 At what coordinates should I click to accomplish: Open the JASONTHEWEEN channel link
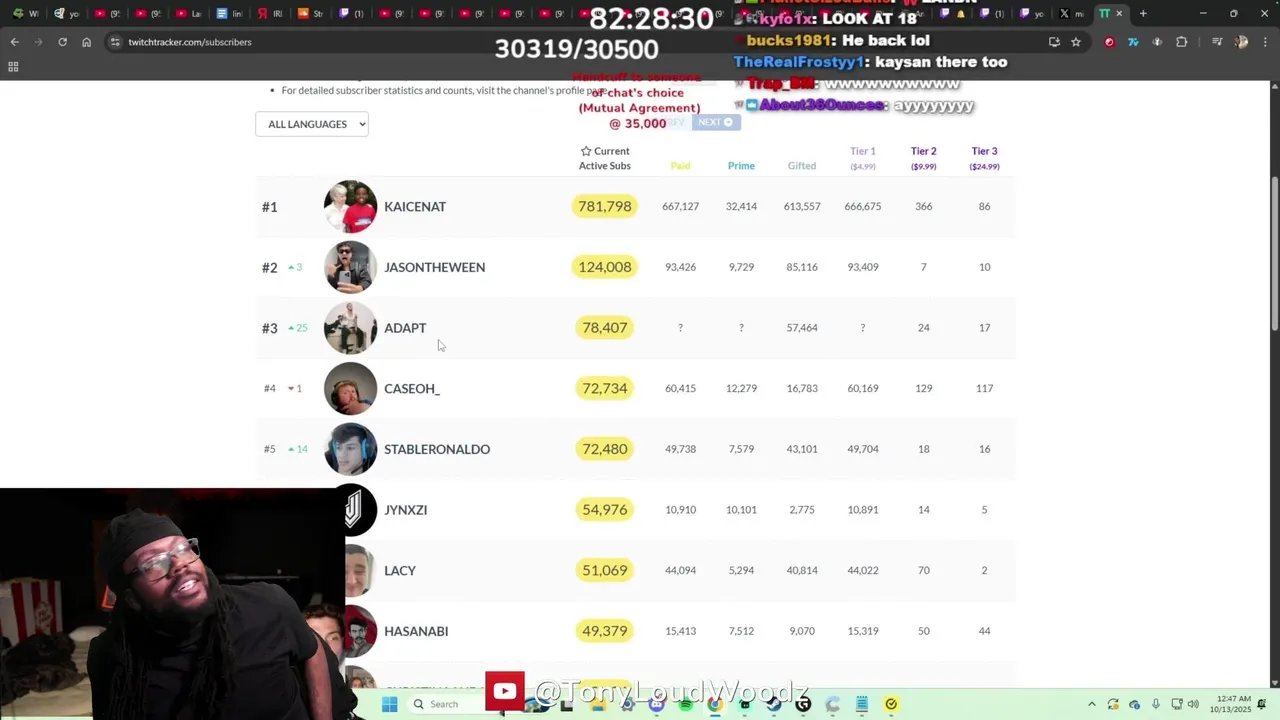click(435, 267)
